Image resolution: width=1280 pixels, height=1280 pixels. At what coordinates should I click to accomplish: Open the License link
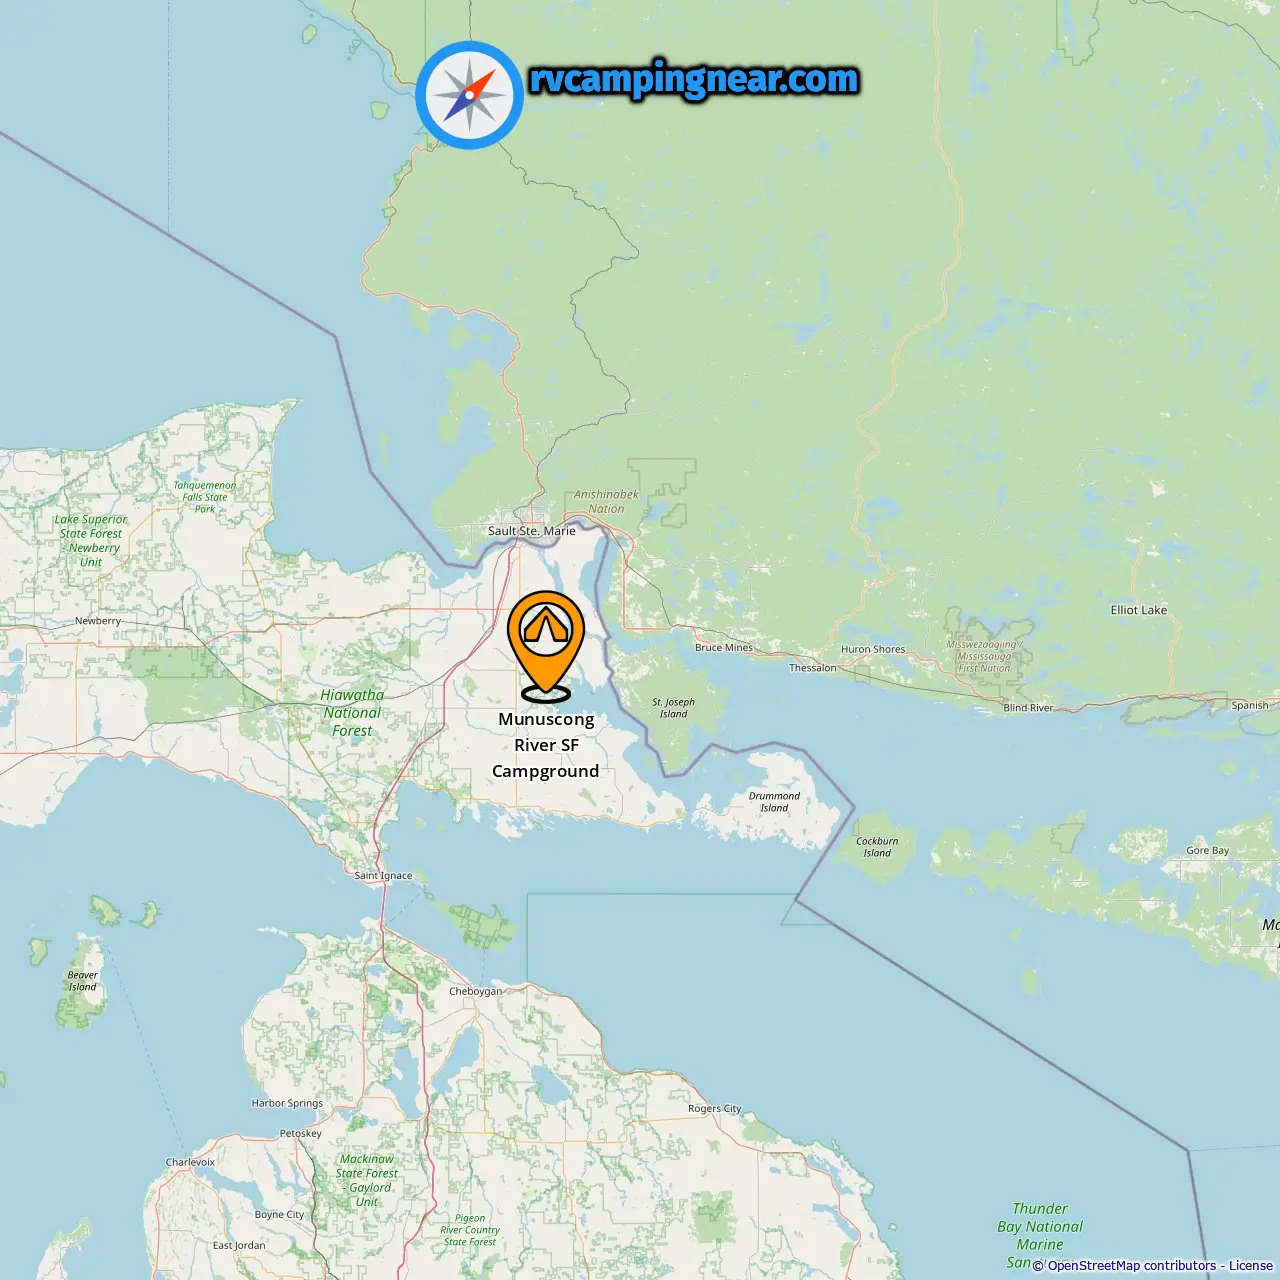click(1251, 1265)
